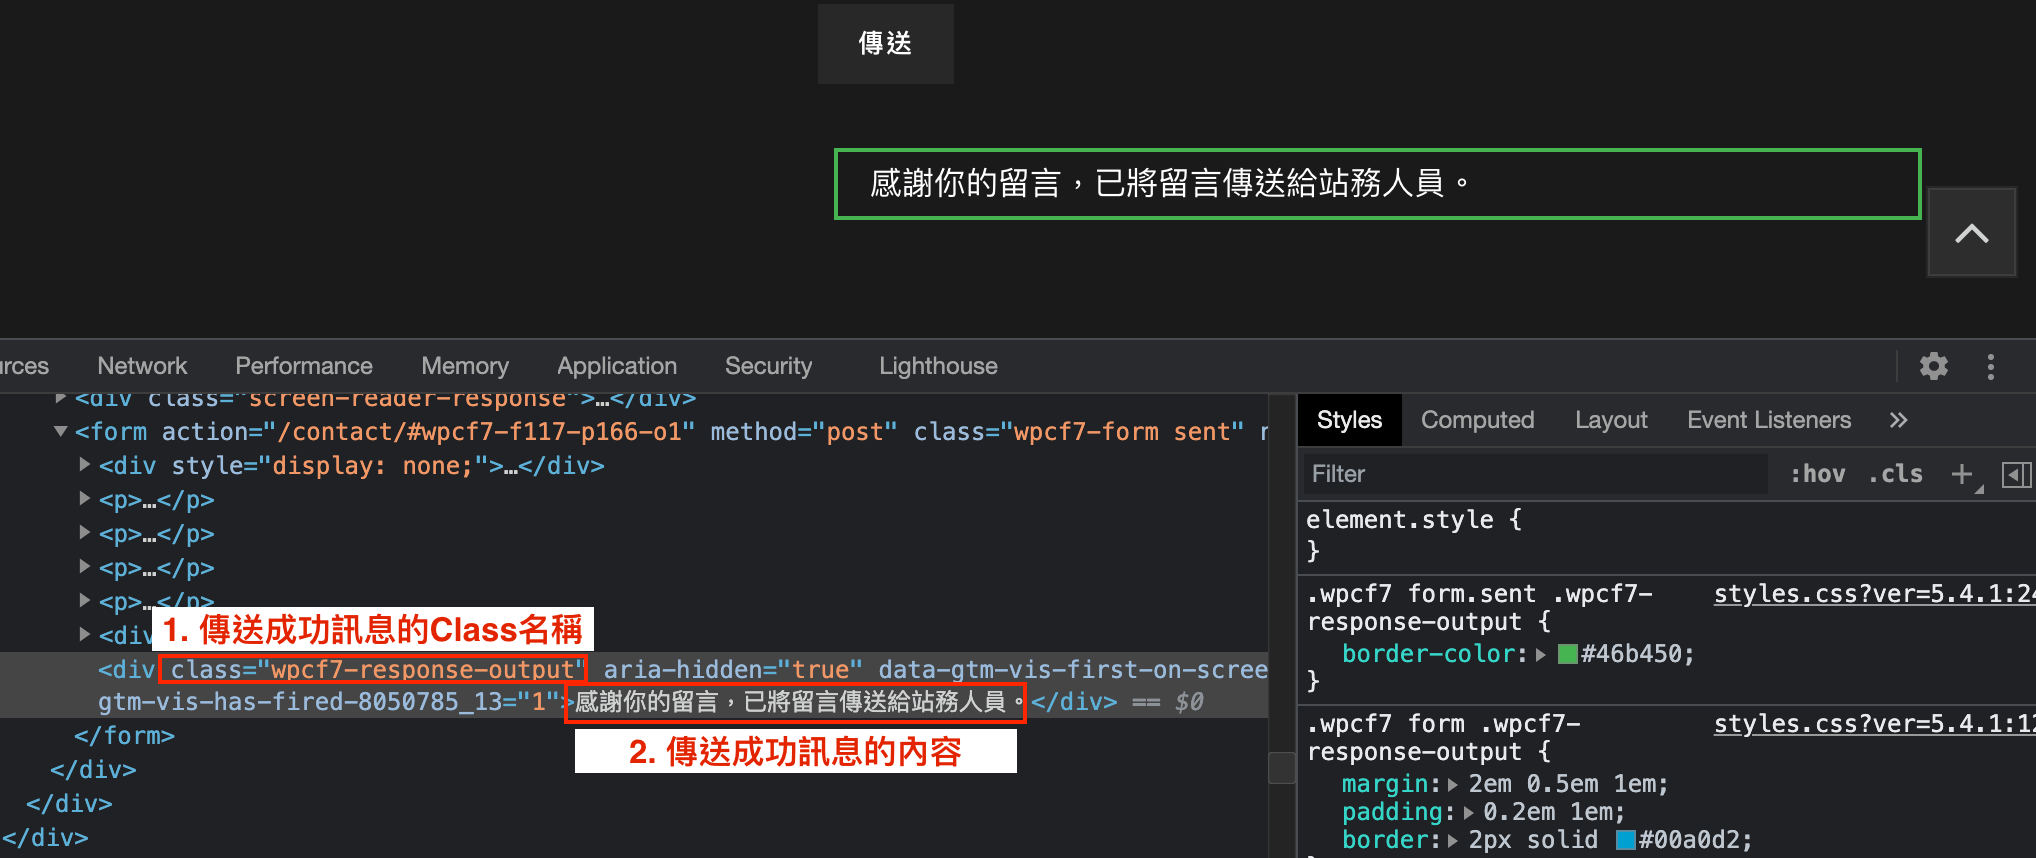This screenshot has height=858, width=2036.
Task: Focus the Styles Filter input
Action: [x=1535, y=474]
